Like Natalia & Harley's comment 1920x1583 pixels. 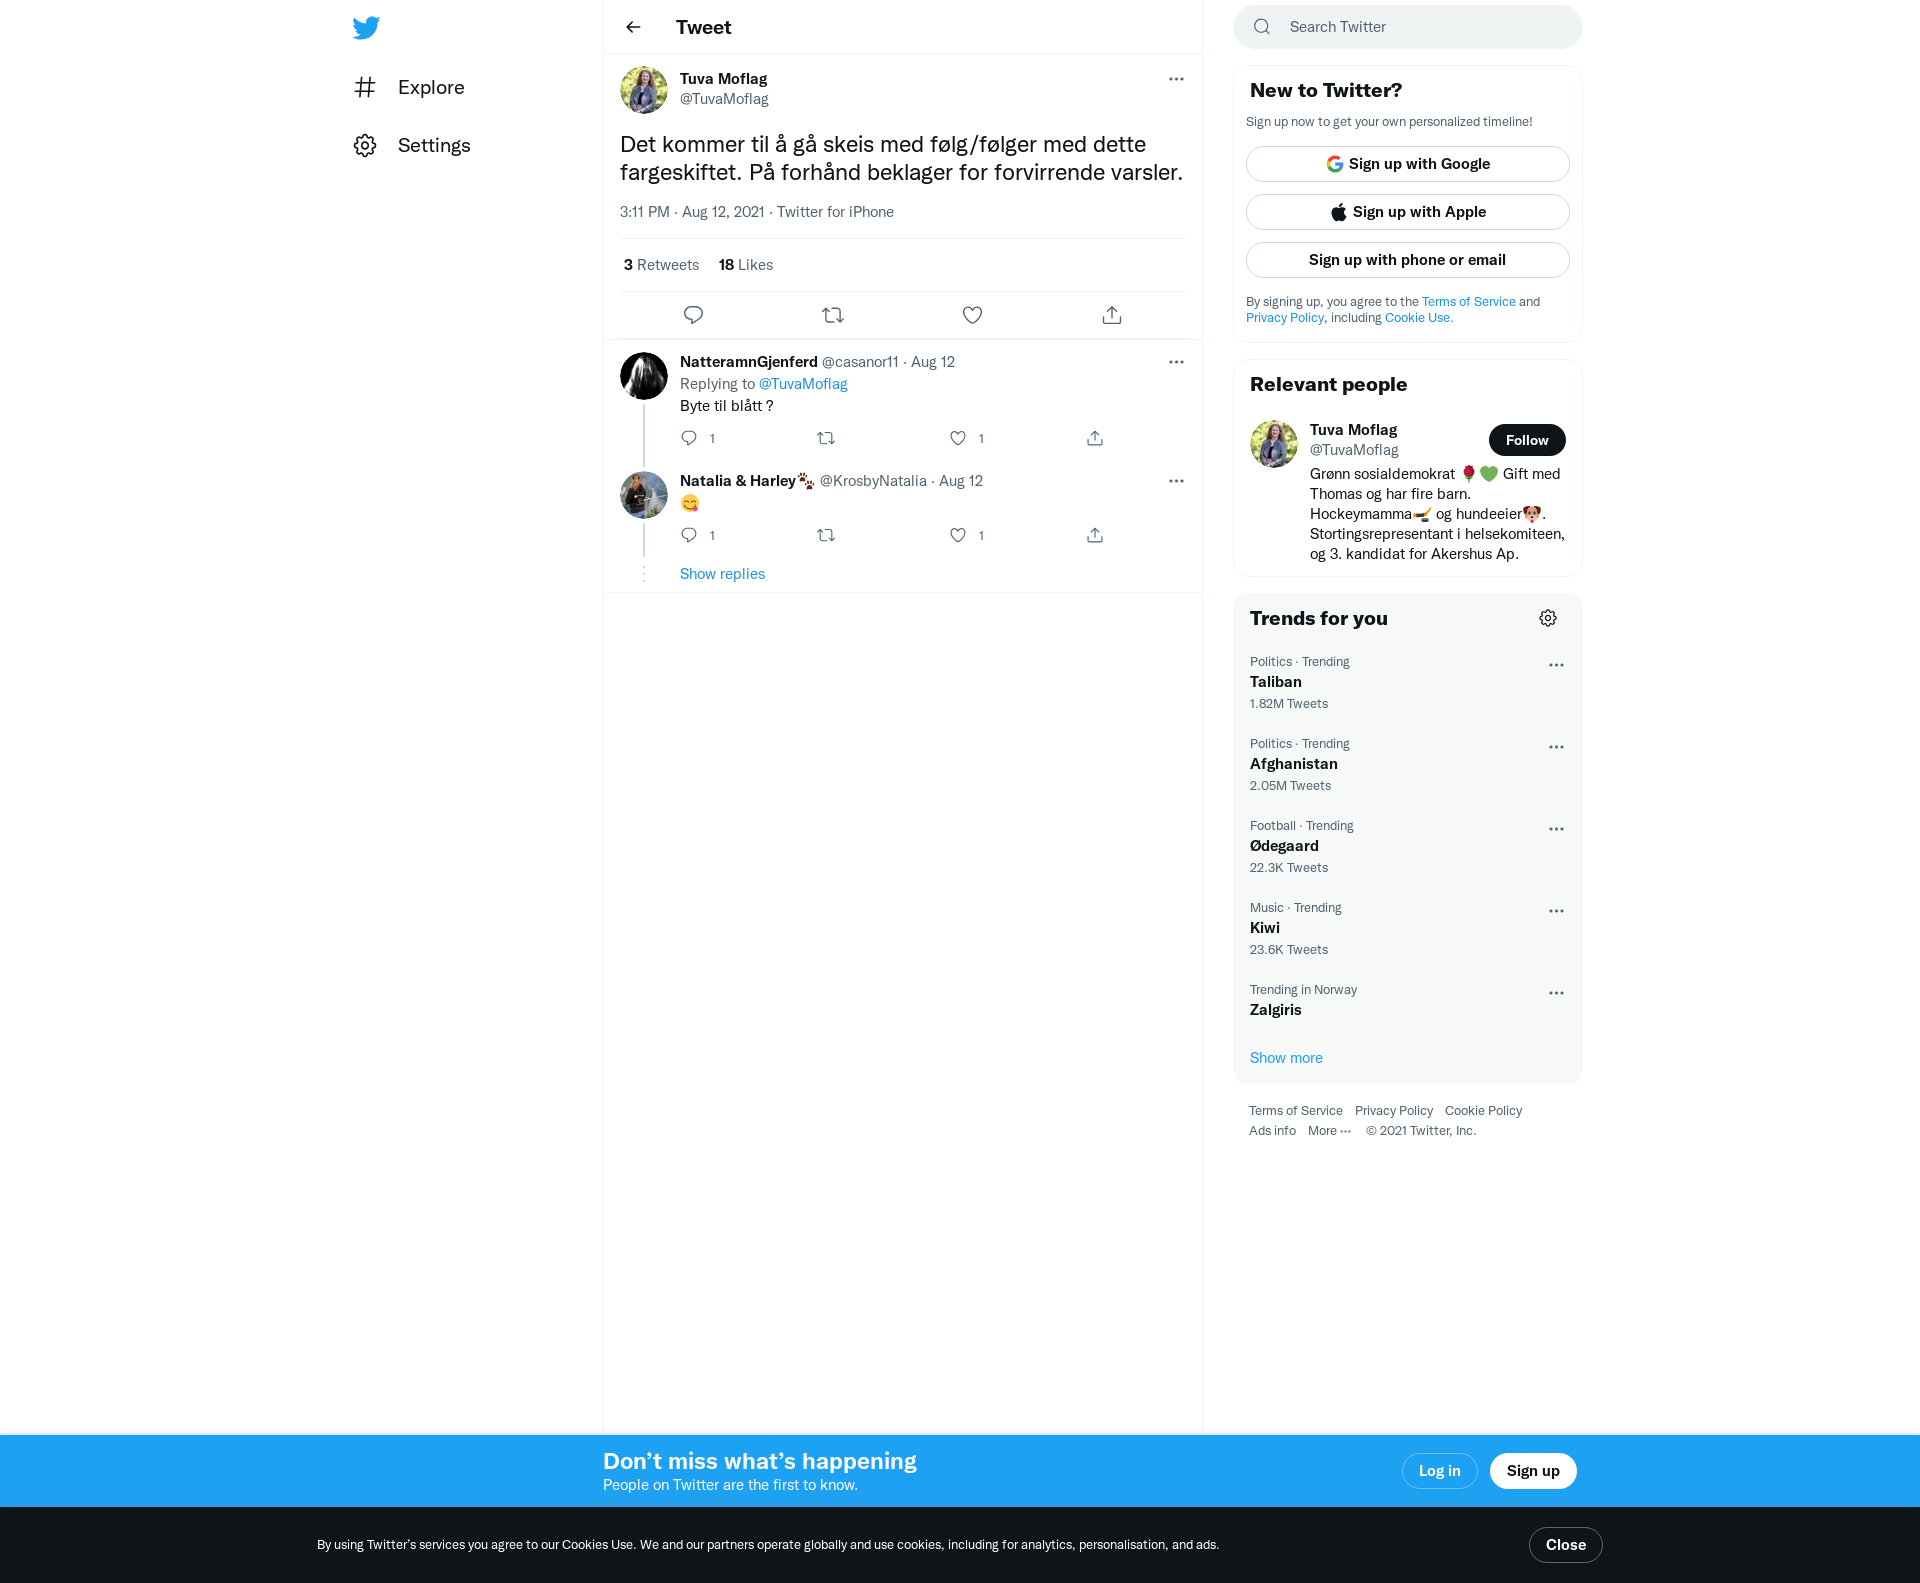(958, 535)
